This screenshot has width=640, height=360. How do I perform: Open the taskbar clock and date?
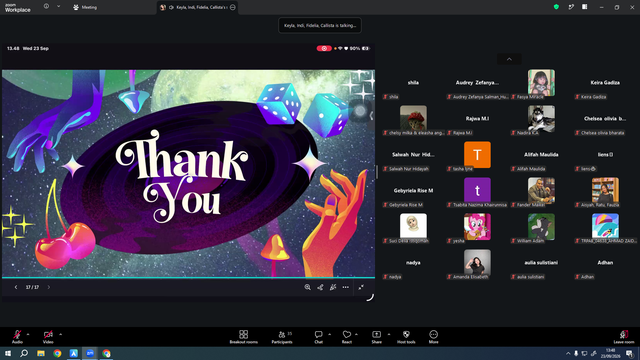click(x=610, y=353)
